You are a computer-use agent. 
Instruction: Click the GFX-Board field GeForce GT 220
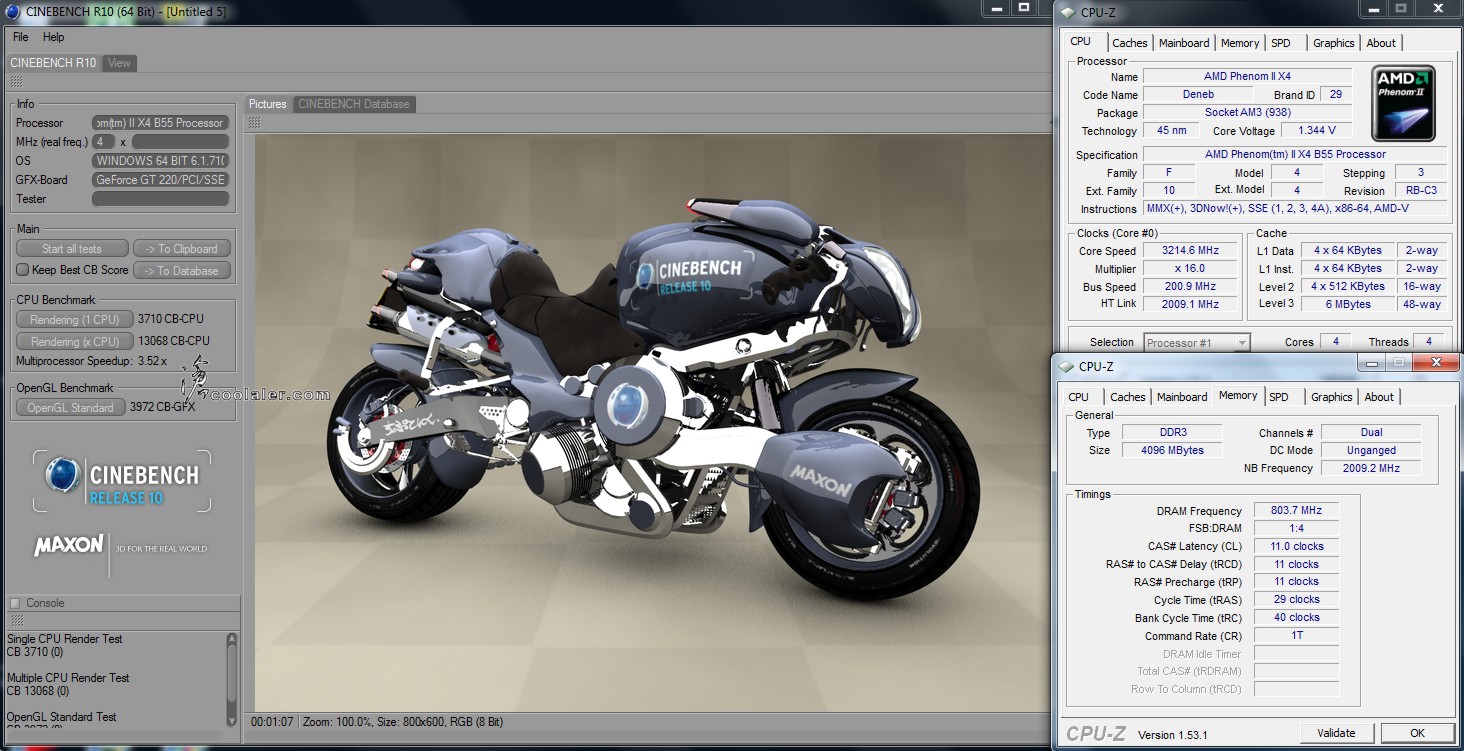tap(161, 180)
